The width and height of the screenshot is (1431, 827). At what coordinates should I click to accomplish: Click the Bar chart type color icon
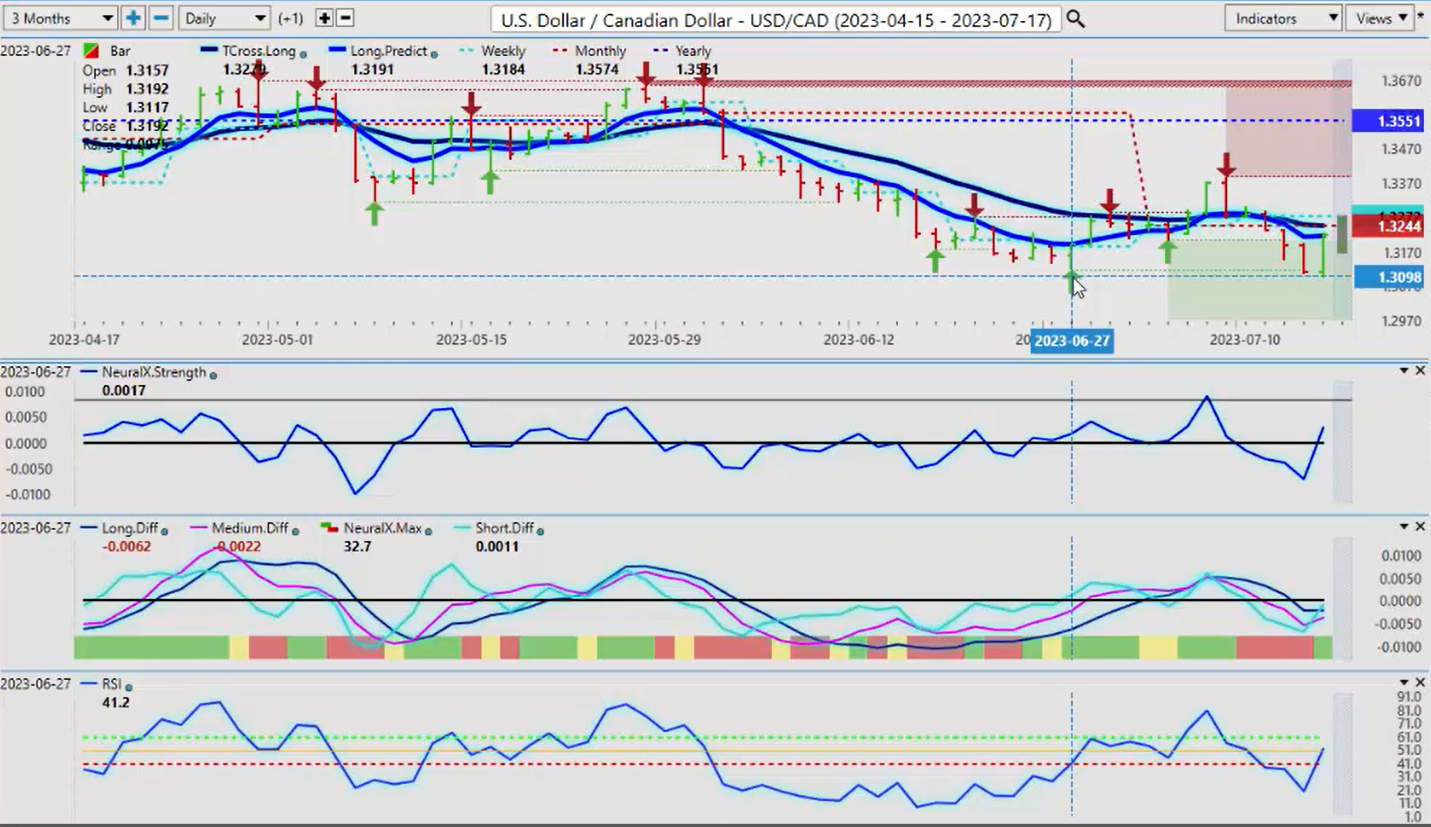[91, 51]
